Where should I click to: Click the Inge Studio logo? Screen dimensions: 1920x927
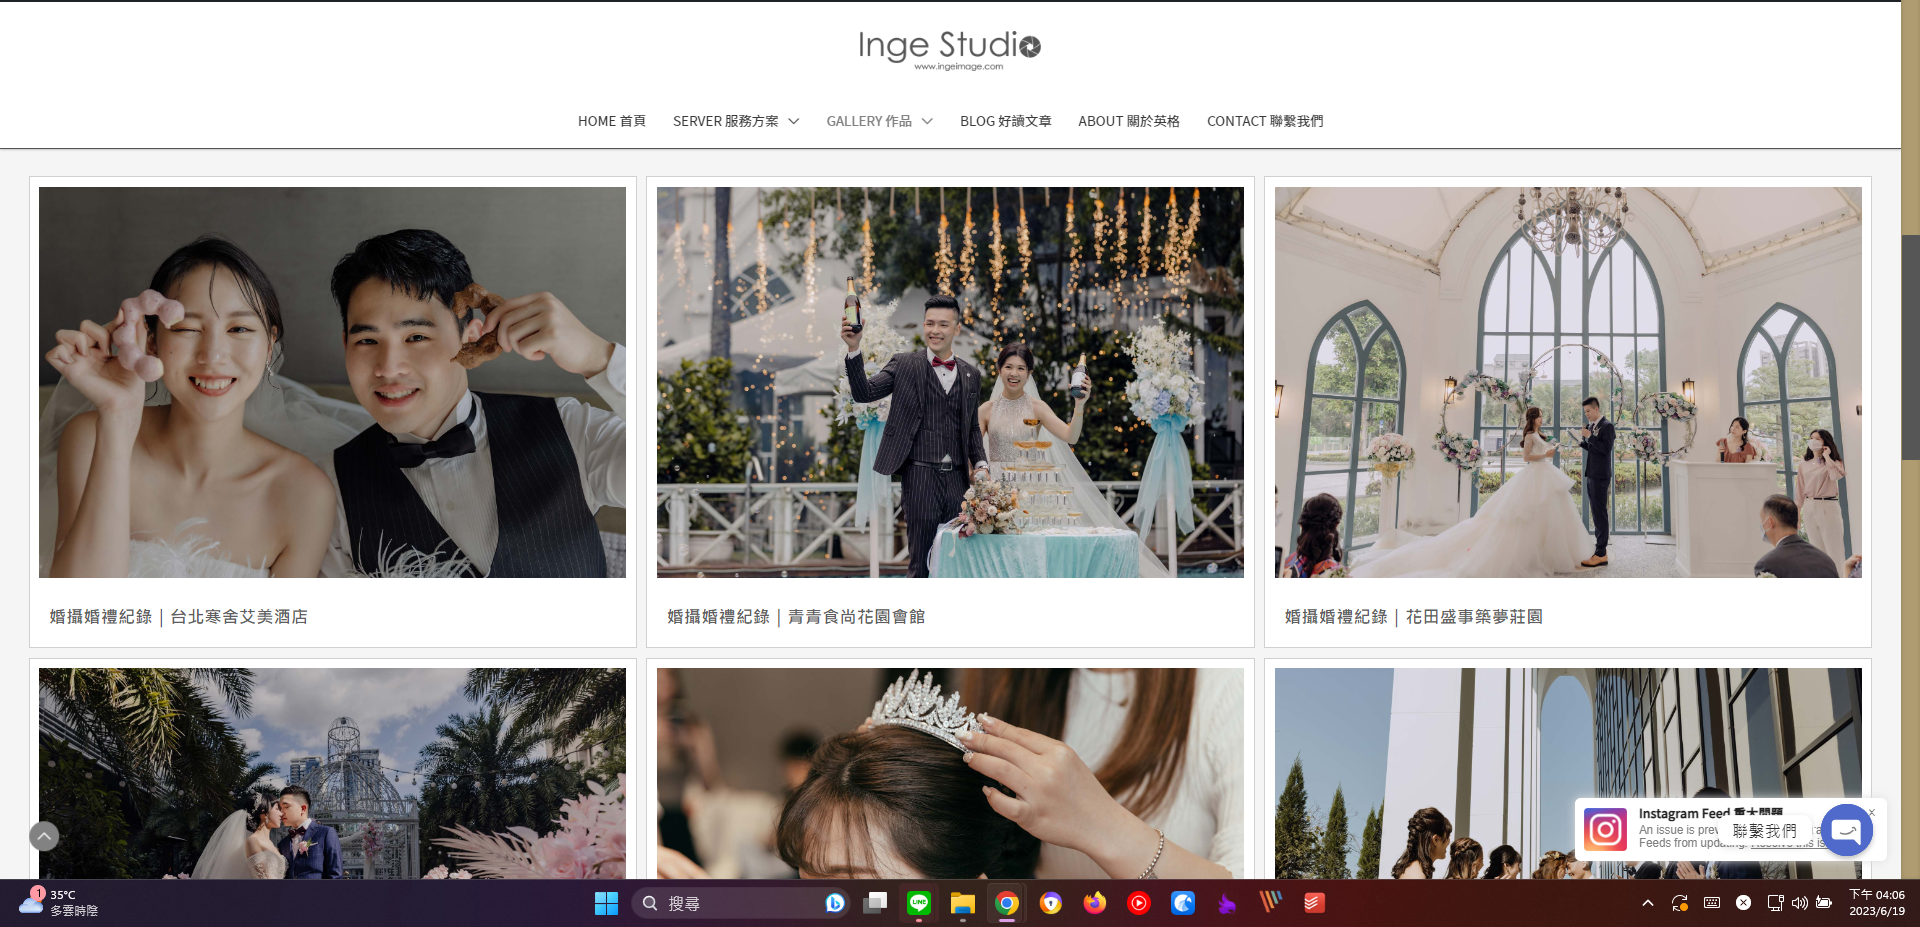(949, 49)
